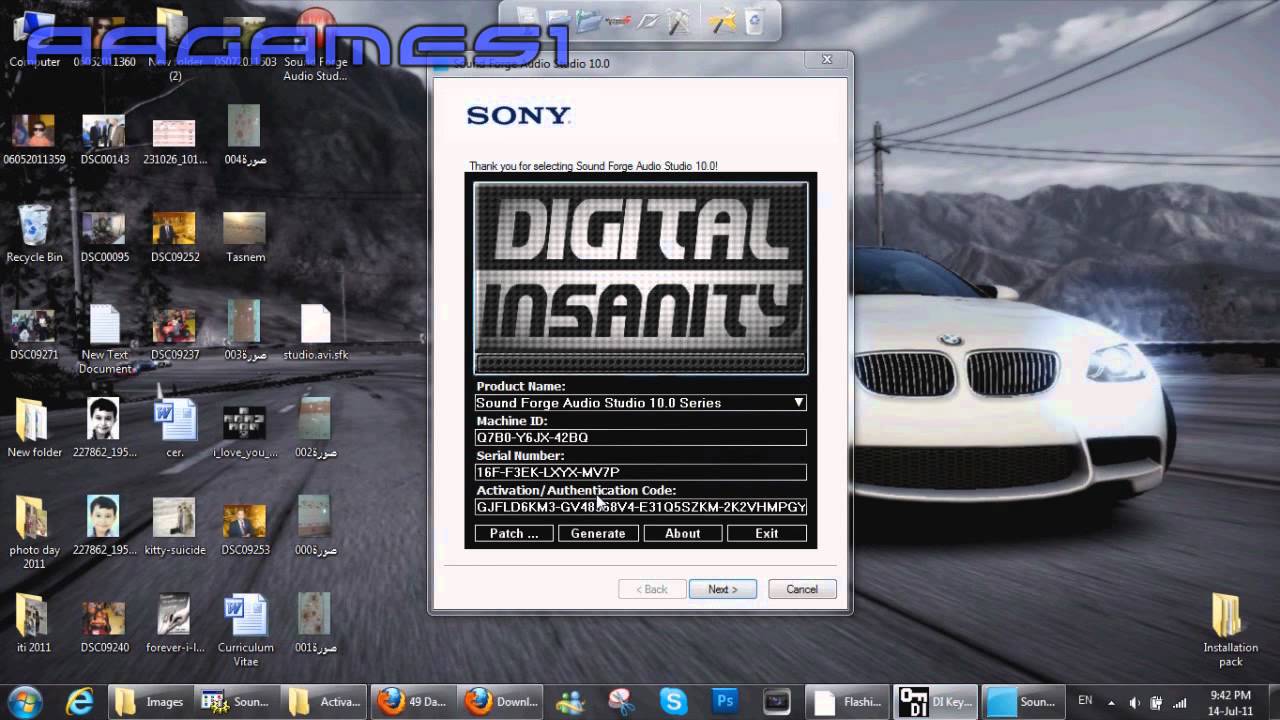The image size is (1280, 720).
Task: Select the iti 2011 folder
Action: (34, 624)
